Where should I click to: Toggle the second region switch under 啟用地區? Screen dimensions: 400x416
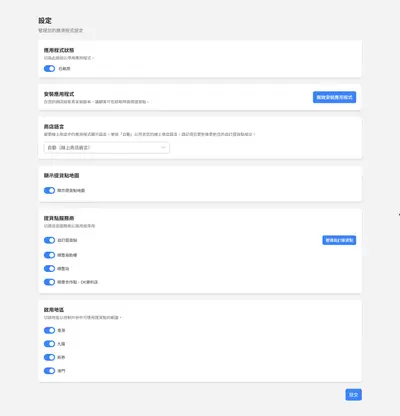point(49,344)
